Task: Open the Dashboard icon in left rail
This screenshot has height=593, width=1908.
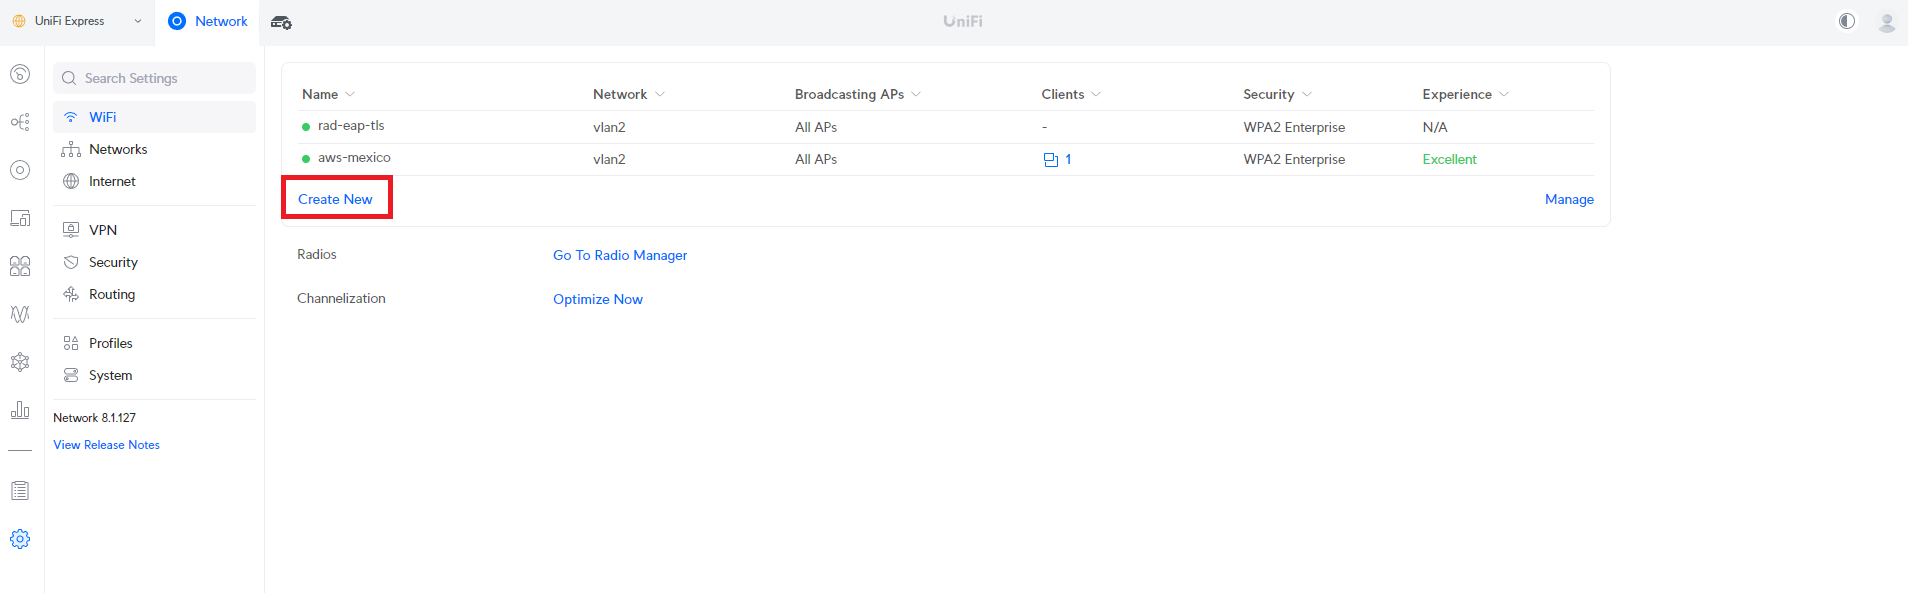Action: point(20,74)
